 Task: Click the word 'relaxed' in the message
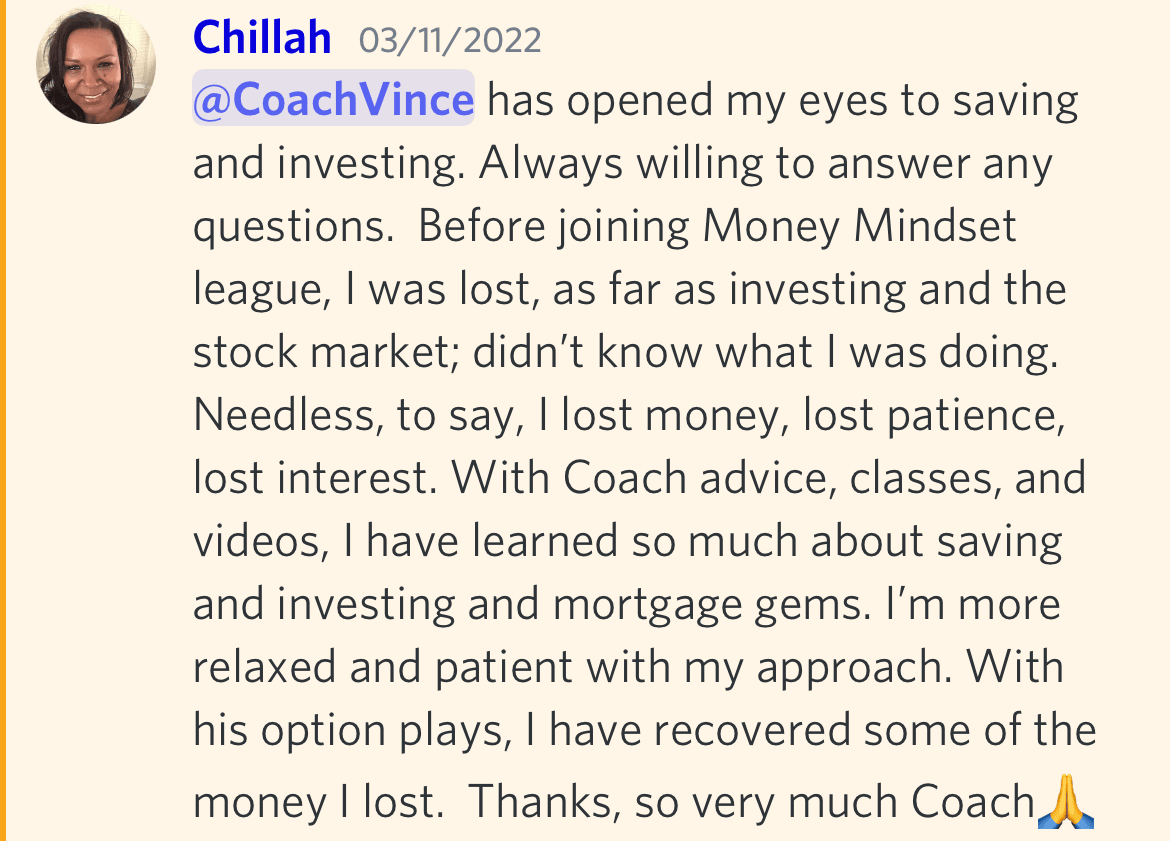click(265, 666)
